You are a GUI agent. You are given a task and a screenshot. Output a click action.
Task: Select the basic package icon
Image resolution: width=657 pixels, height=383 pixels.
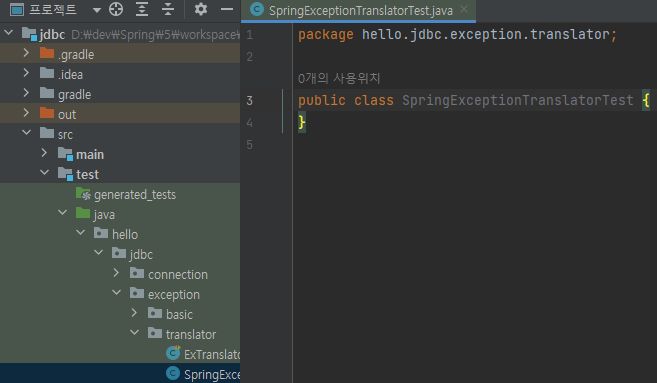coord(155,313)
